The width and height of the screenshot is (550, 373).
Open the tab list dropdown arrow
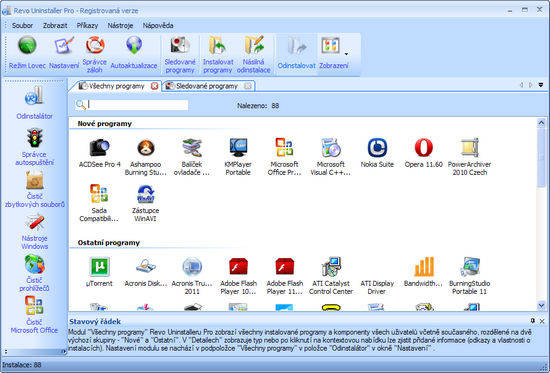[x=541, y=85]
